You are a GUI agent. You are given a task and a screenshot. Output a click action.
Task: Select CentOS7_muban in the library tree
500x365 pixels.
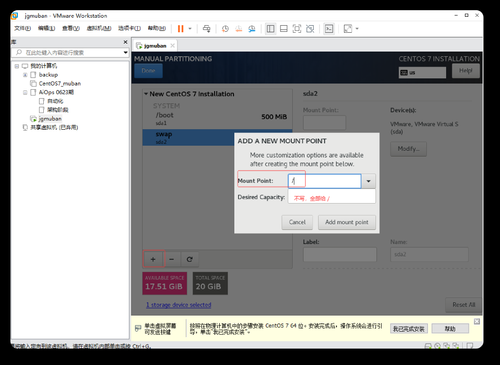pos(60,83)
